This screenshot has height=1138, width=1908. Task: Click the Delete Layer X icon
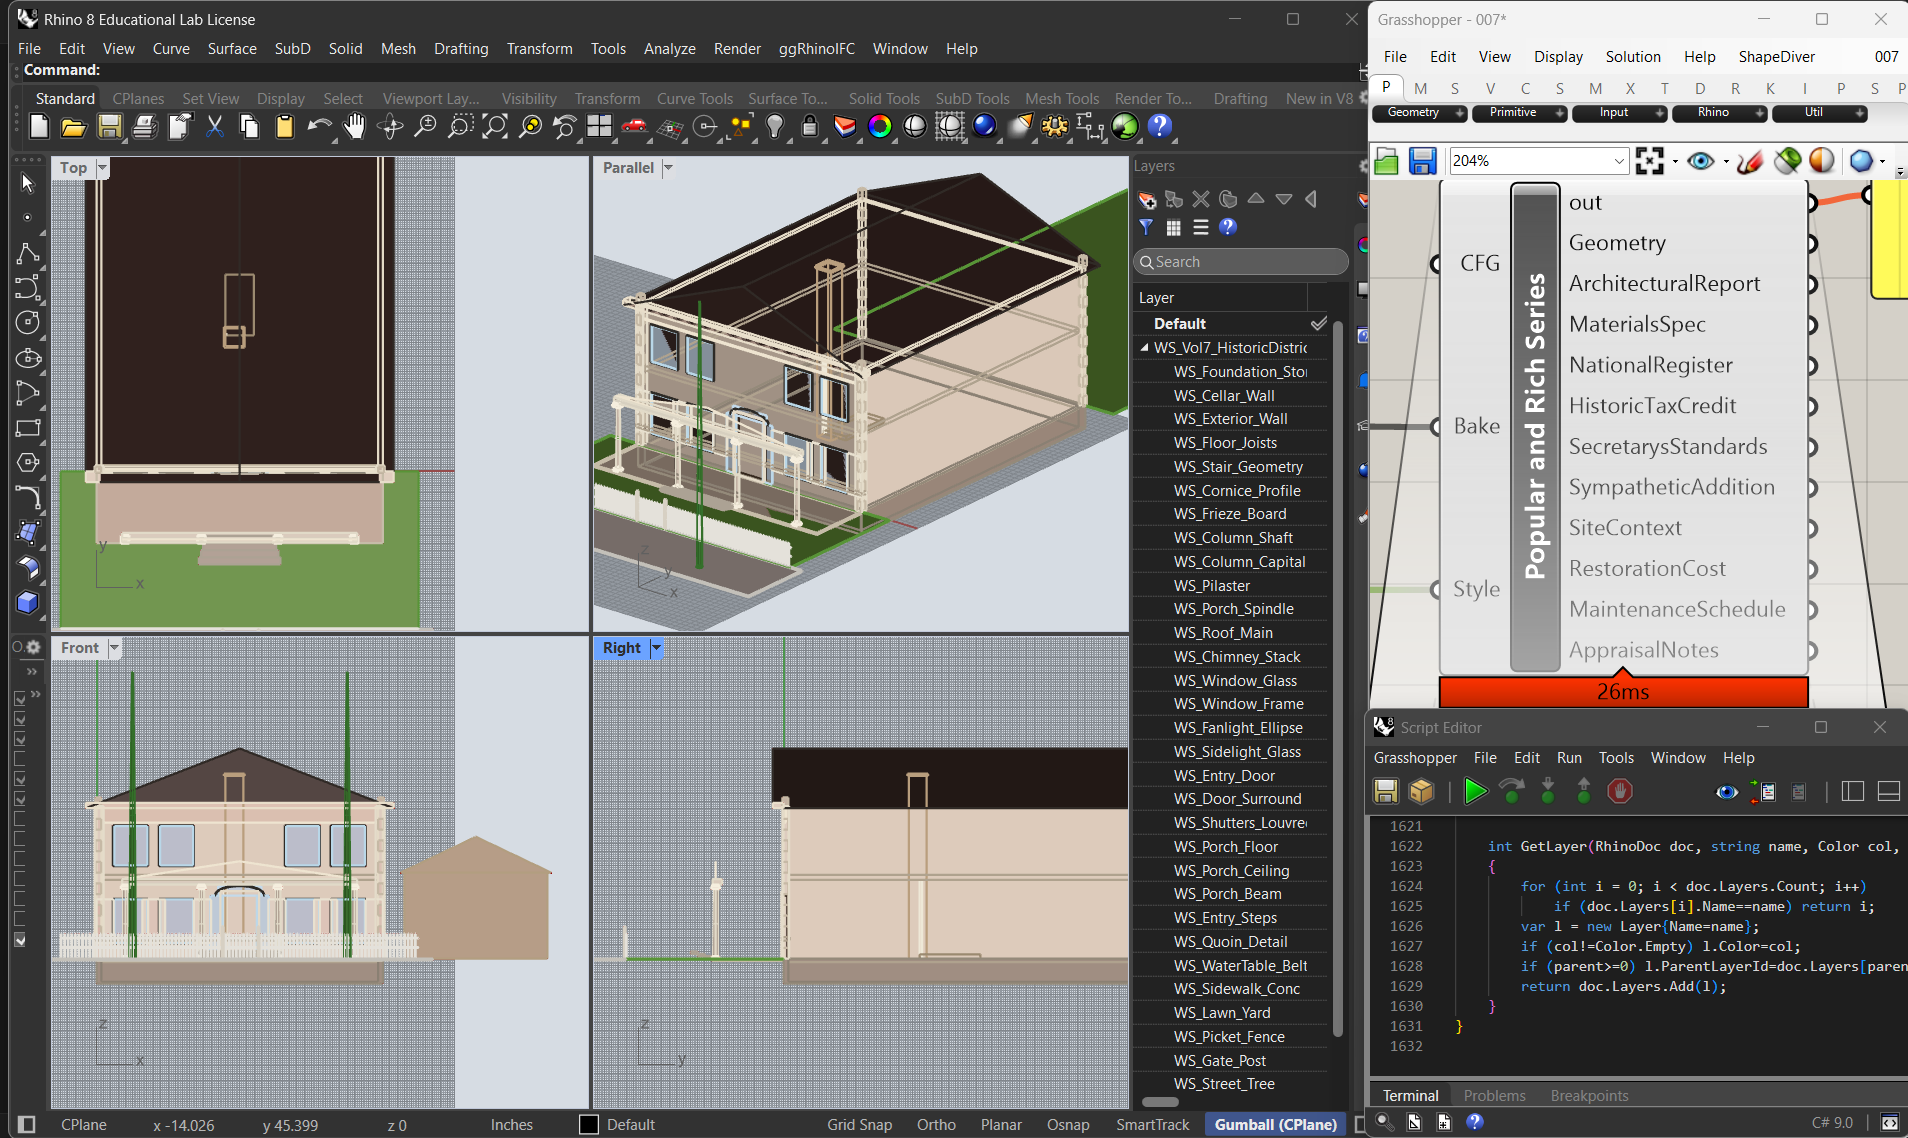[x=1201, y=200]
